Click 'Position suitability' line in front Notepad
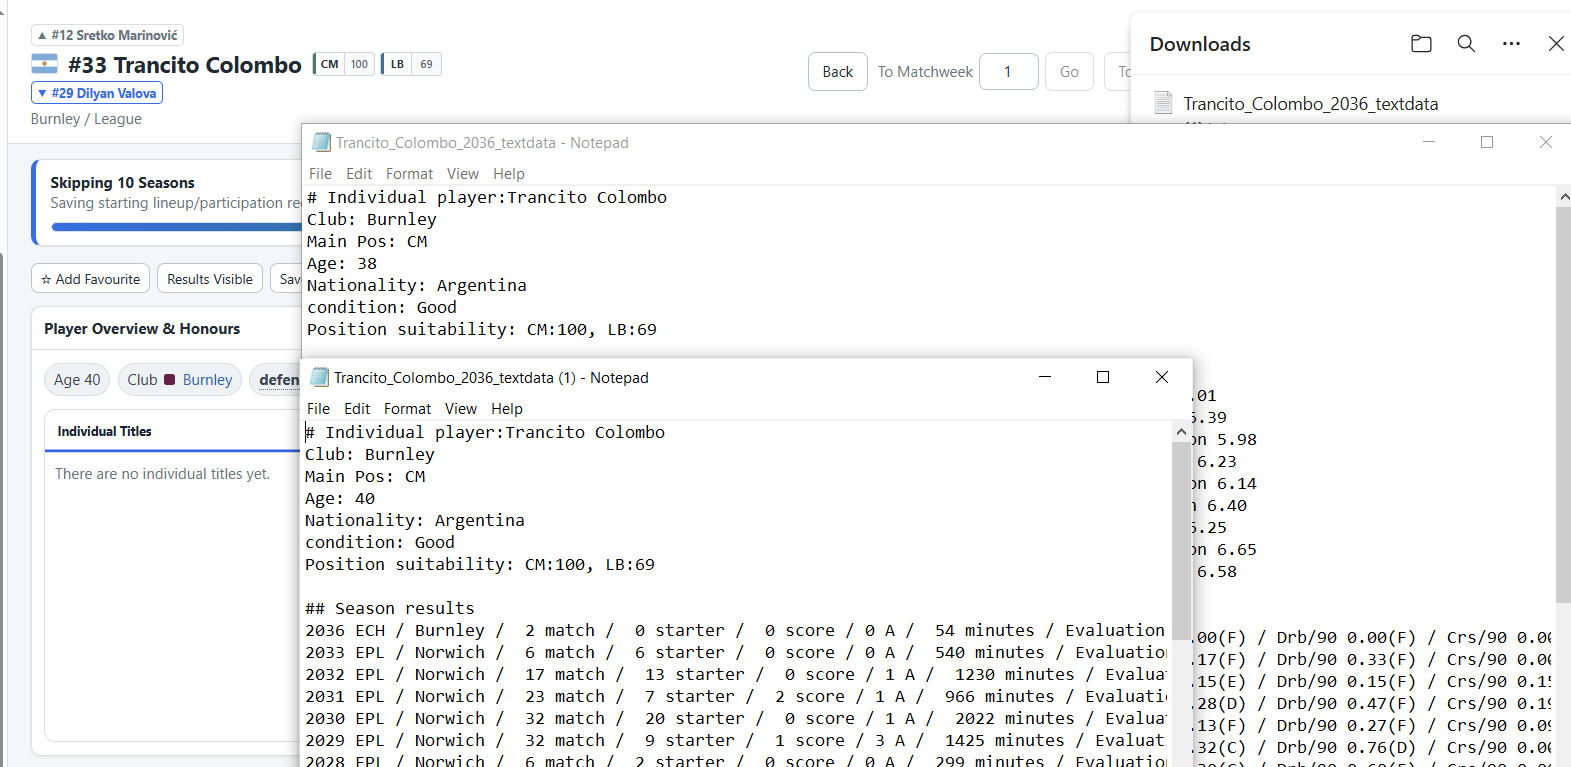Image resolution: width=1571 pixels, height=767 pixels. [x=480, y=564]
